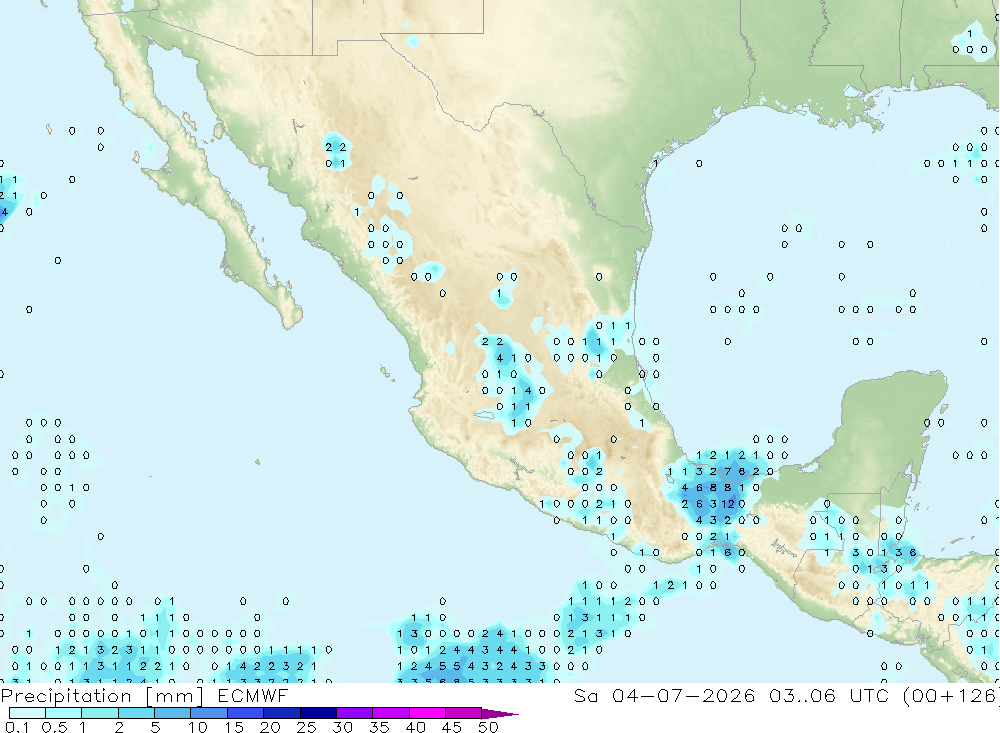Click the '(00+126)' forecast offset text

click(x=950, y=695)
